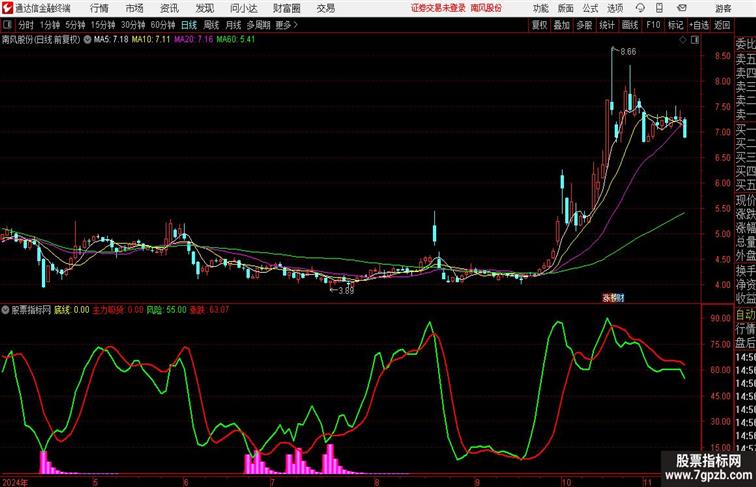Open the 问小达 menu

click(x=243, y=8)
